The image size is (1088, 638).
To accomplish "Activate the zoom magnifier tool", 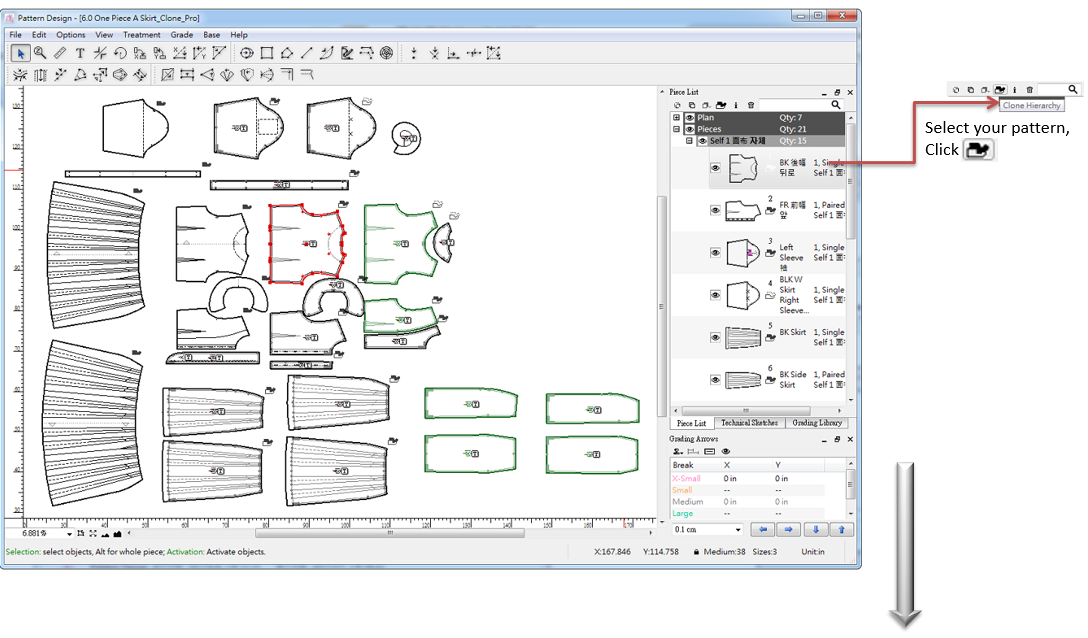I will (40, 53).
